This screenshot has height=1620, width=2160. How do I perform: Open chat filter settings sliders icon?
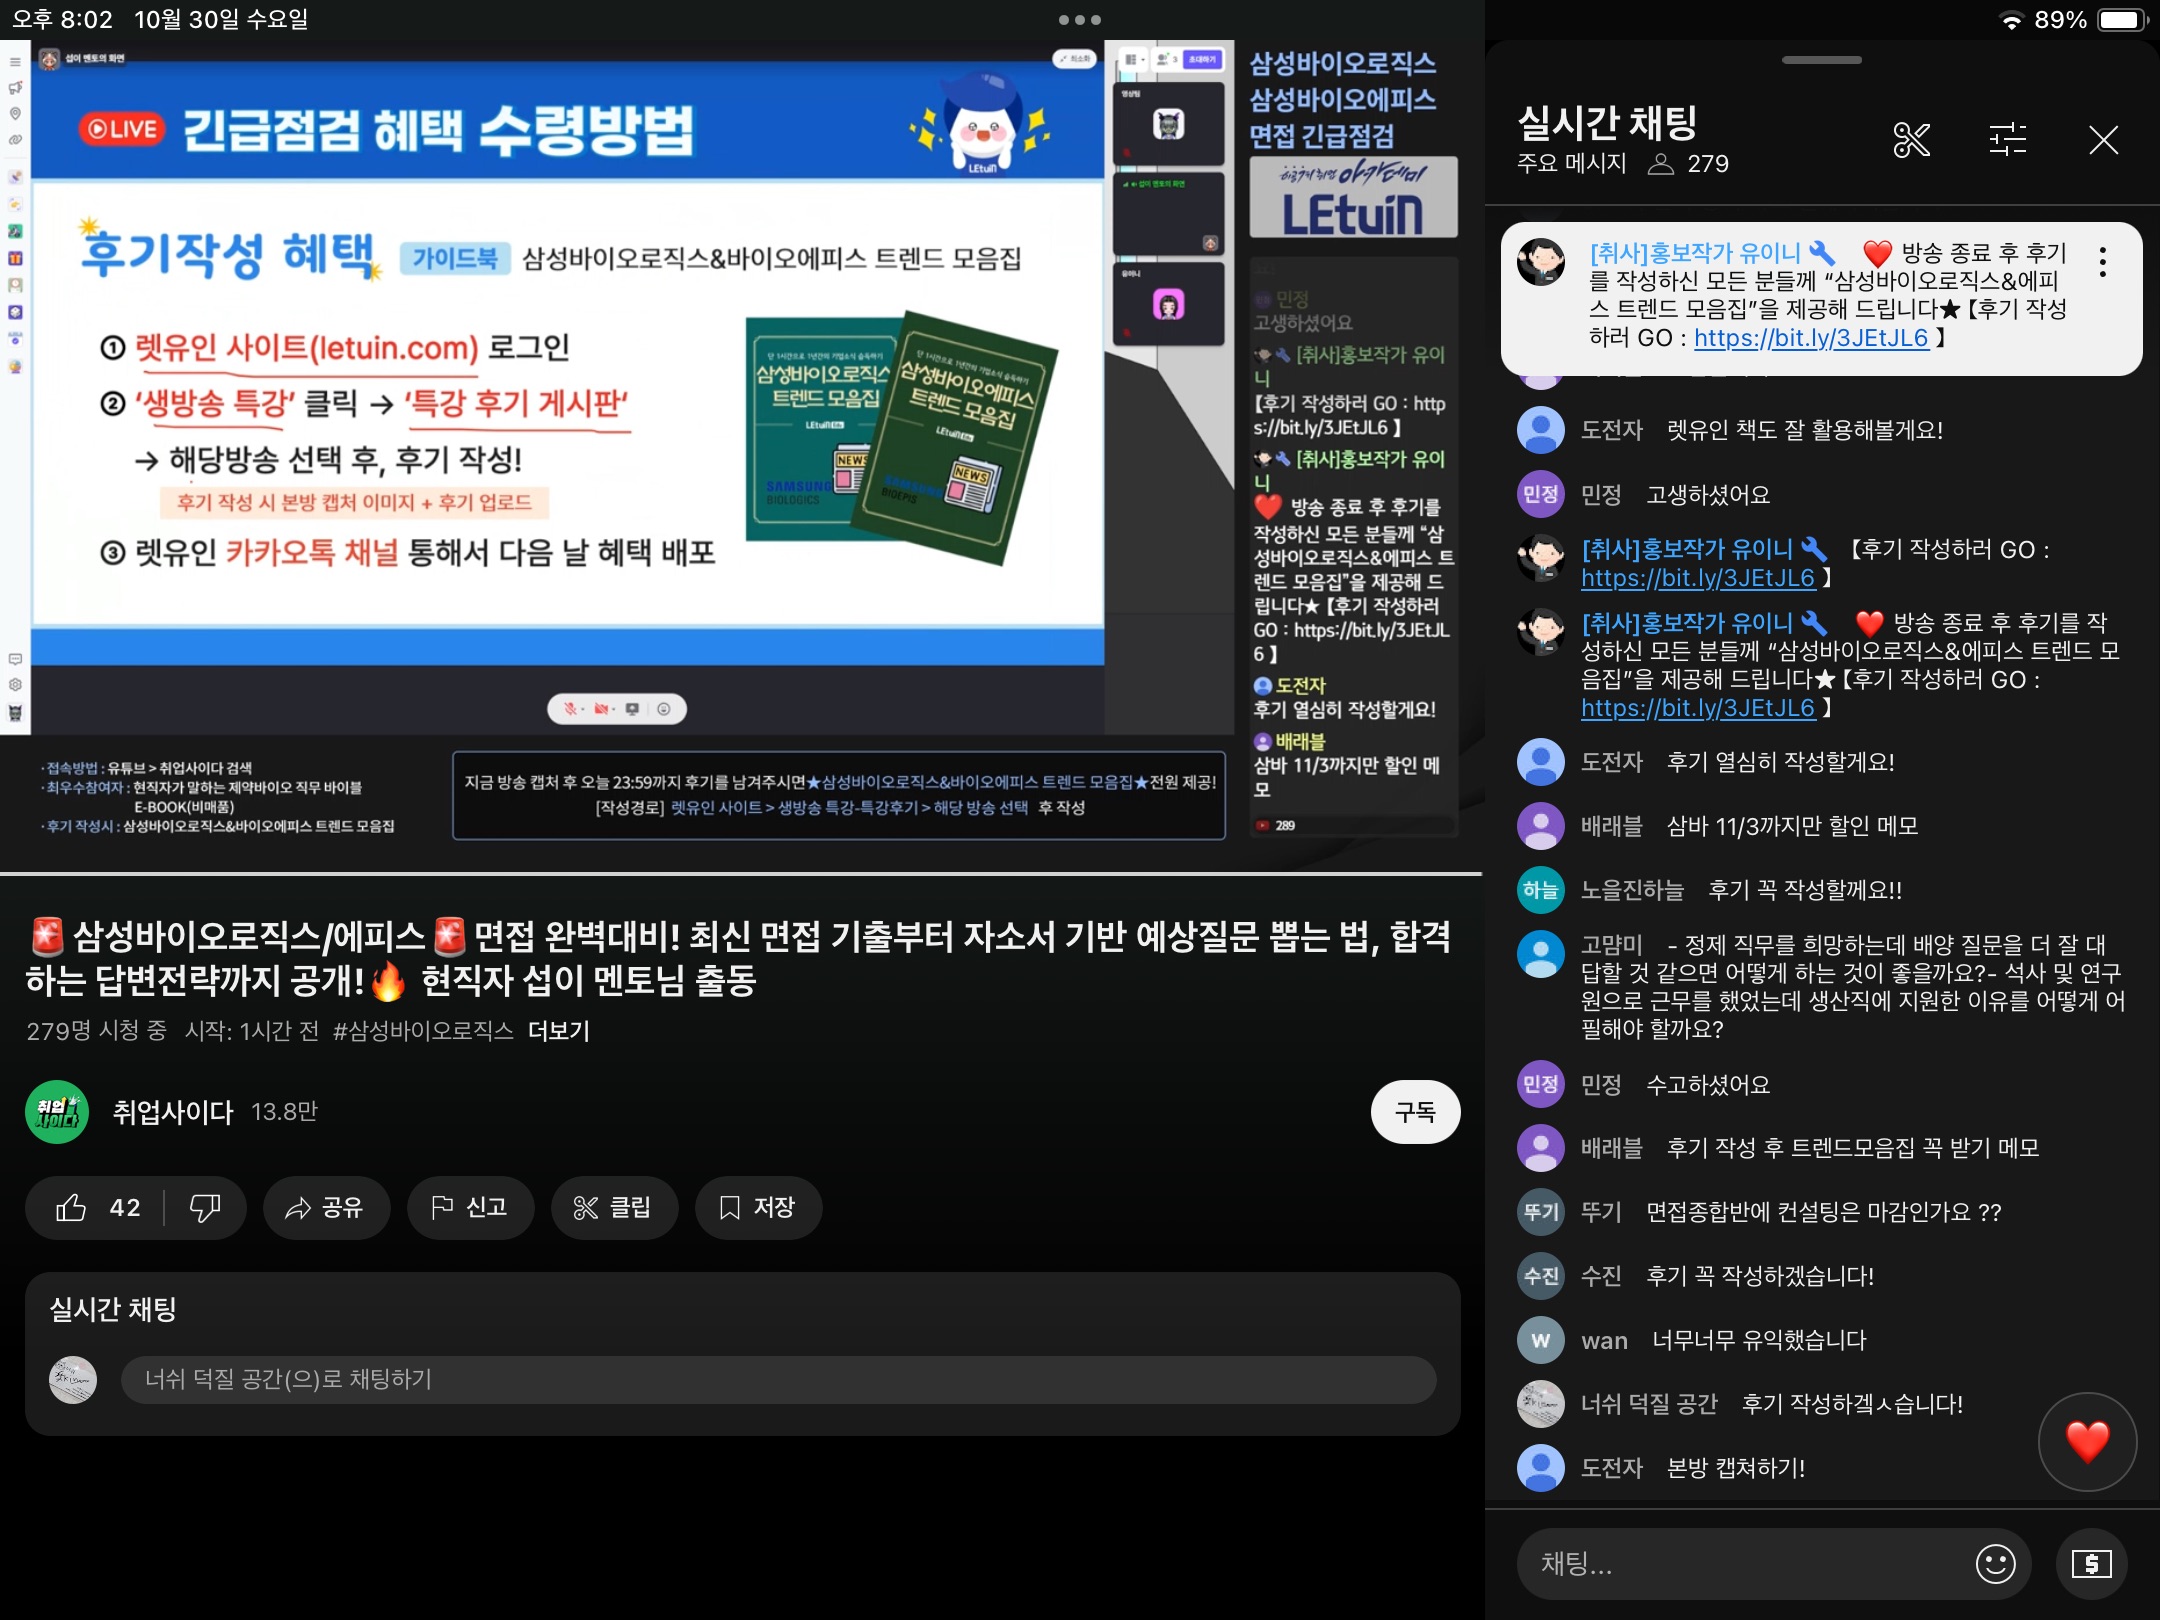[2007, 140]
